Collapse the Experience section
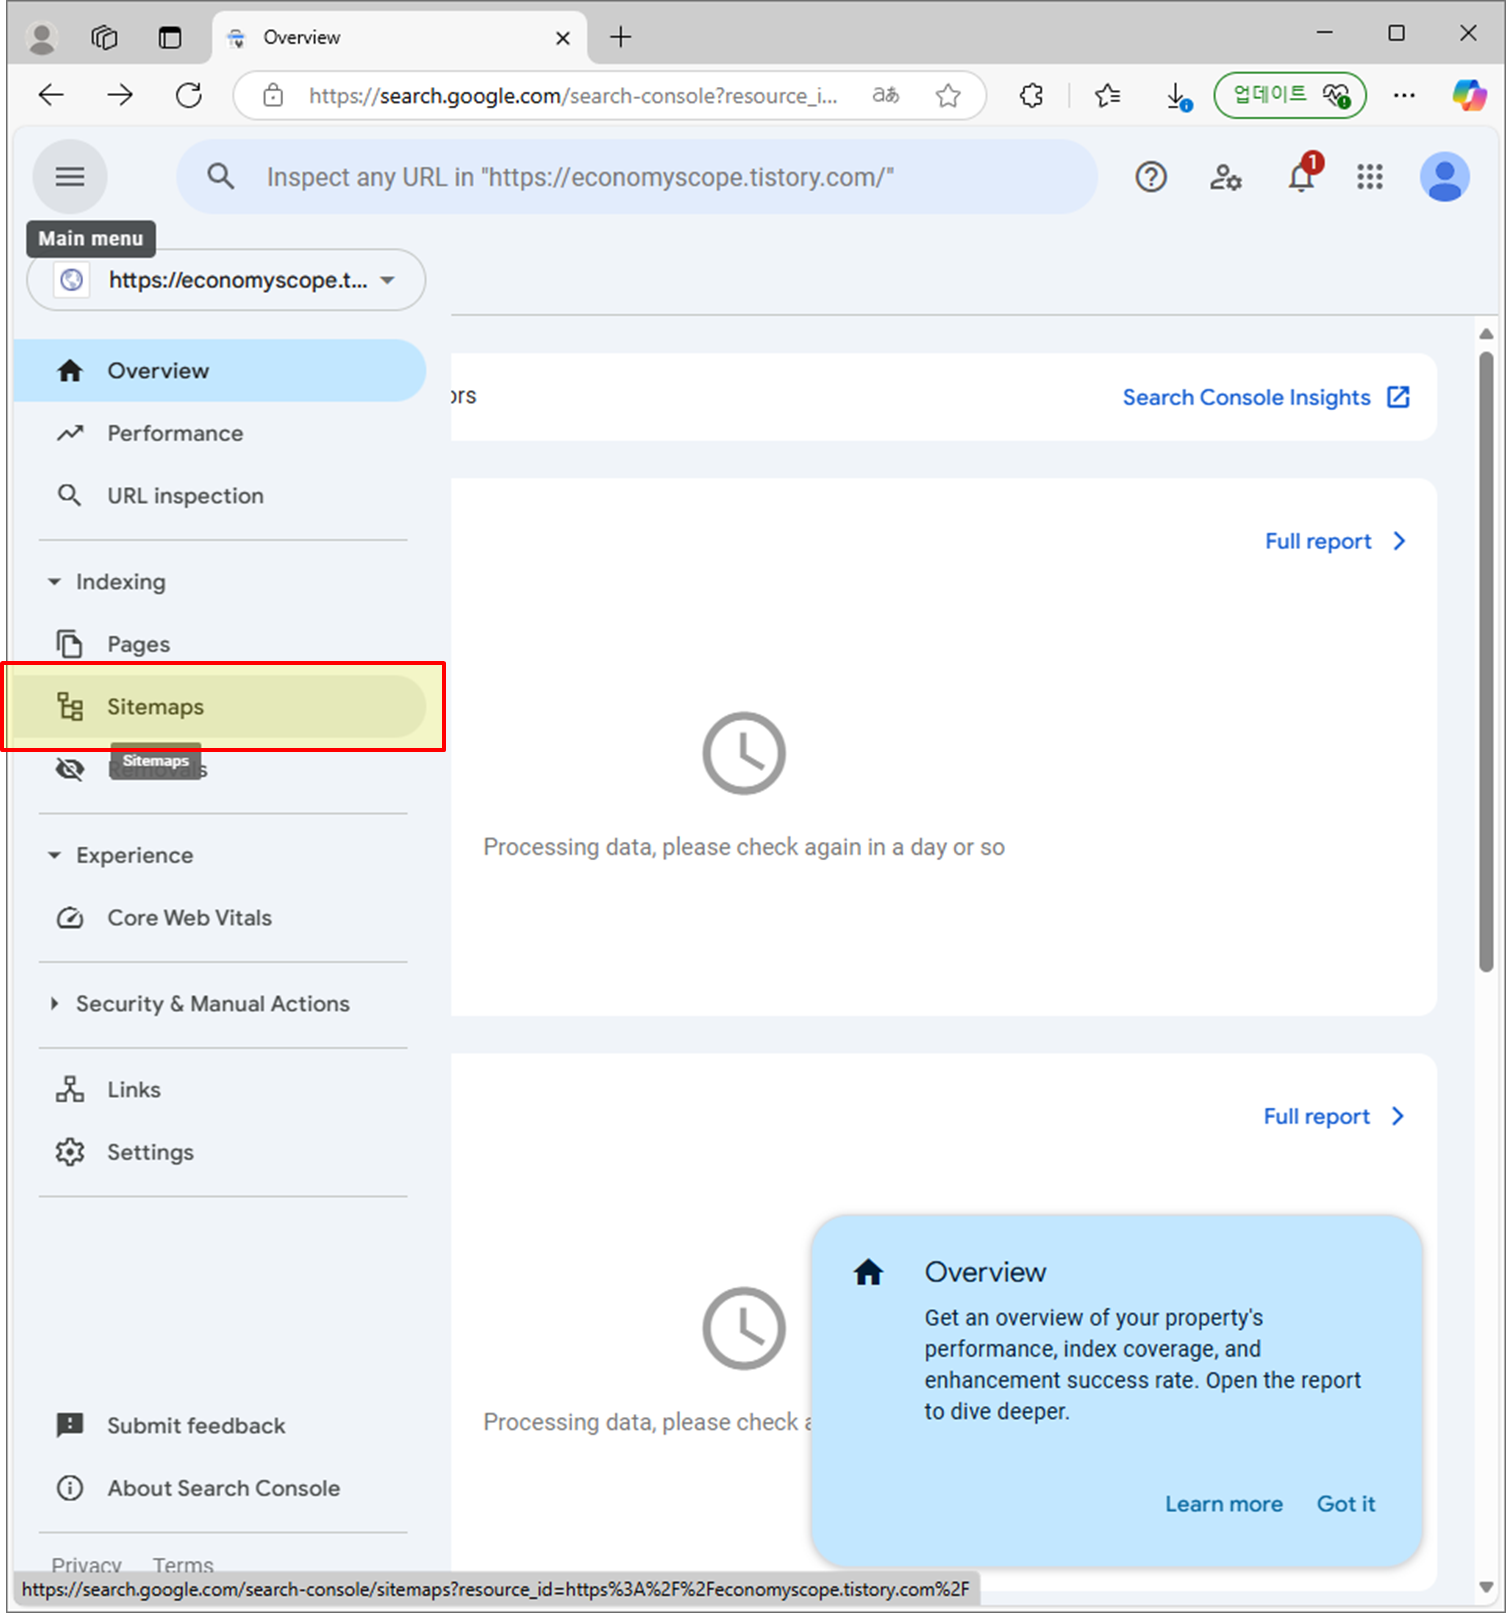Viewport: 1506px width, 1613px height. (x=54, y=855)
